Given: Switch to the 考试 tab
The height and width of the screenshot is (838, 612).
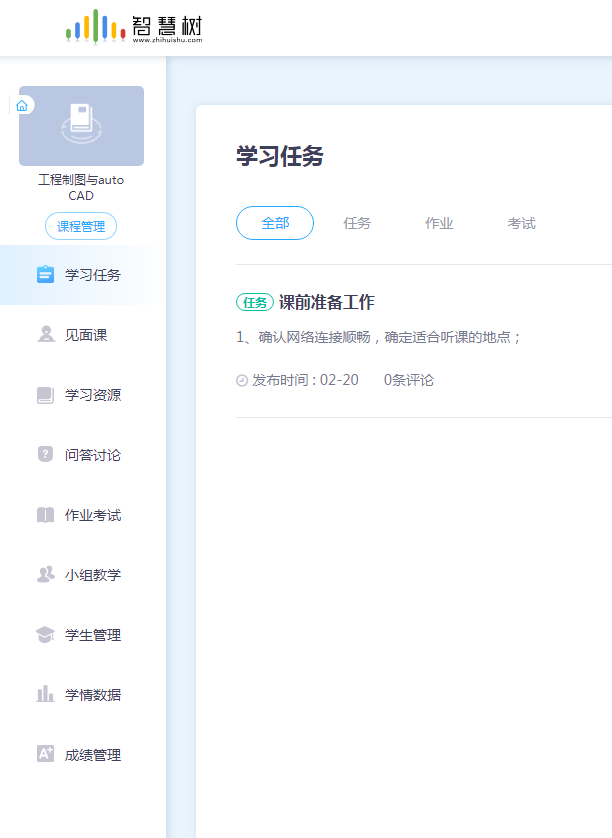Looking at the screenshot, I should point(521,223).
